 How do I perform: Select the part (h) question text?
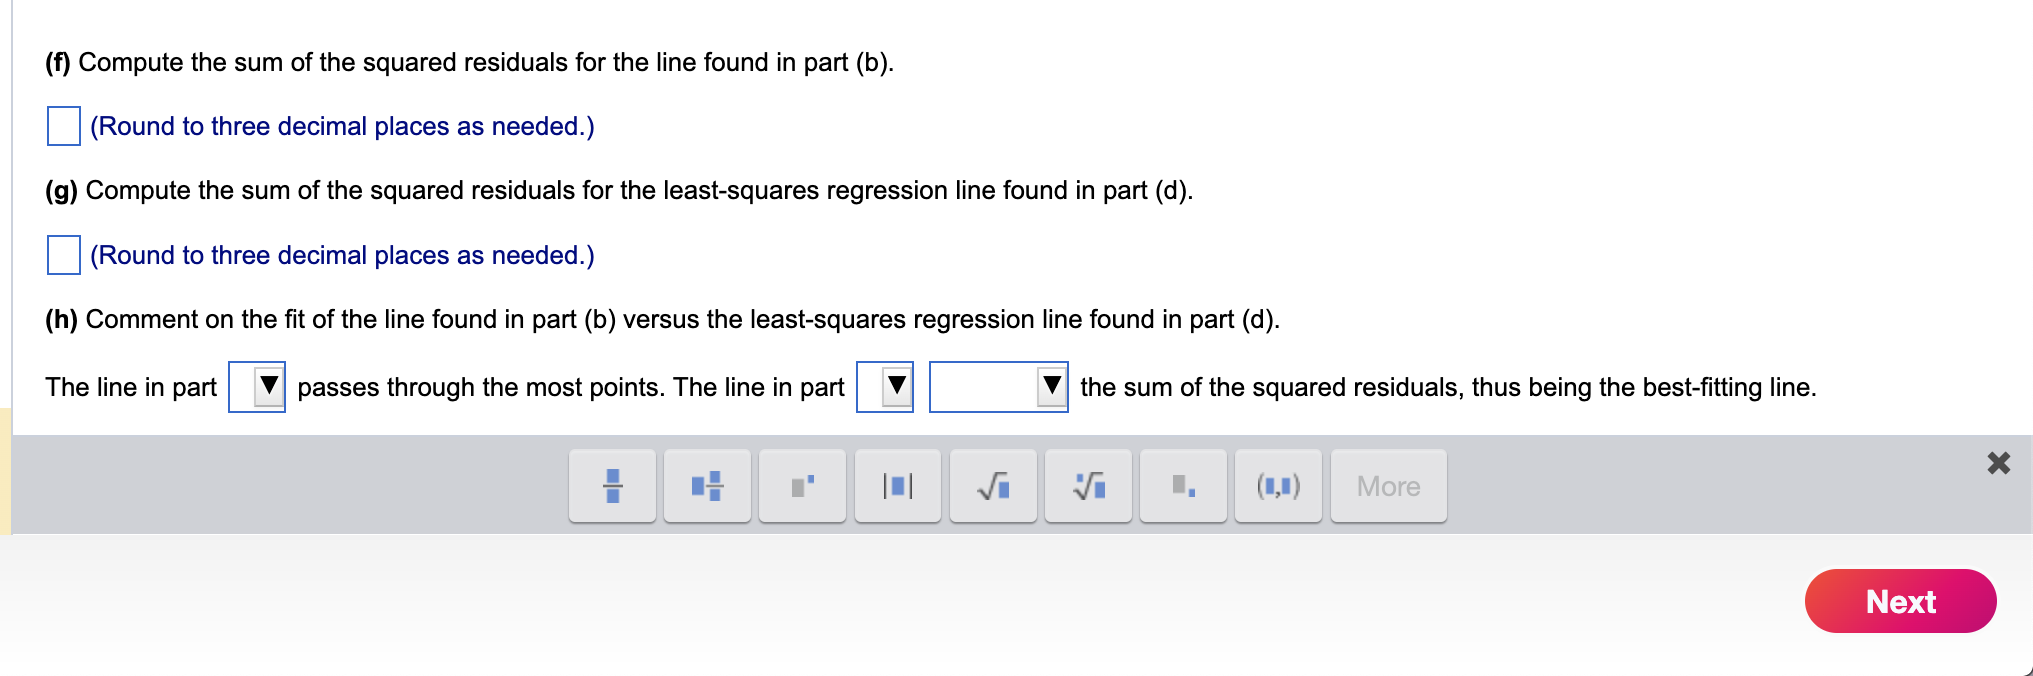663,319
